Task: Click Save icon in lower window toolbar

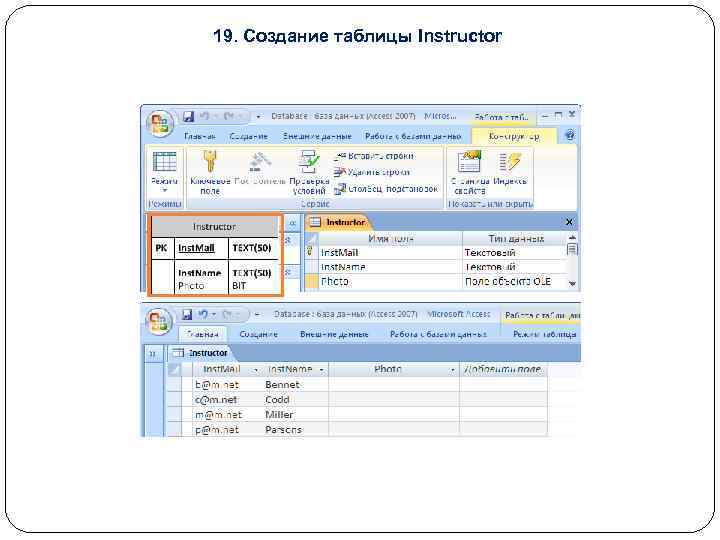Action: pos(187,315)
